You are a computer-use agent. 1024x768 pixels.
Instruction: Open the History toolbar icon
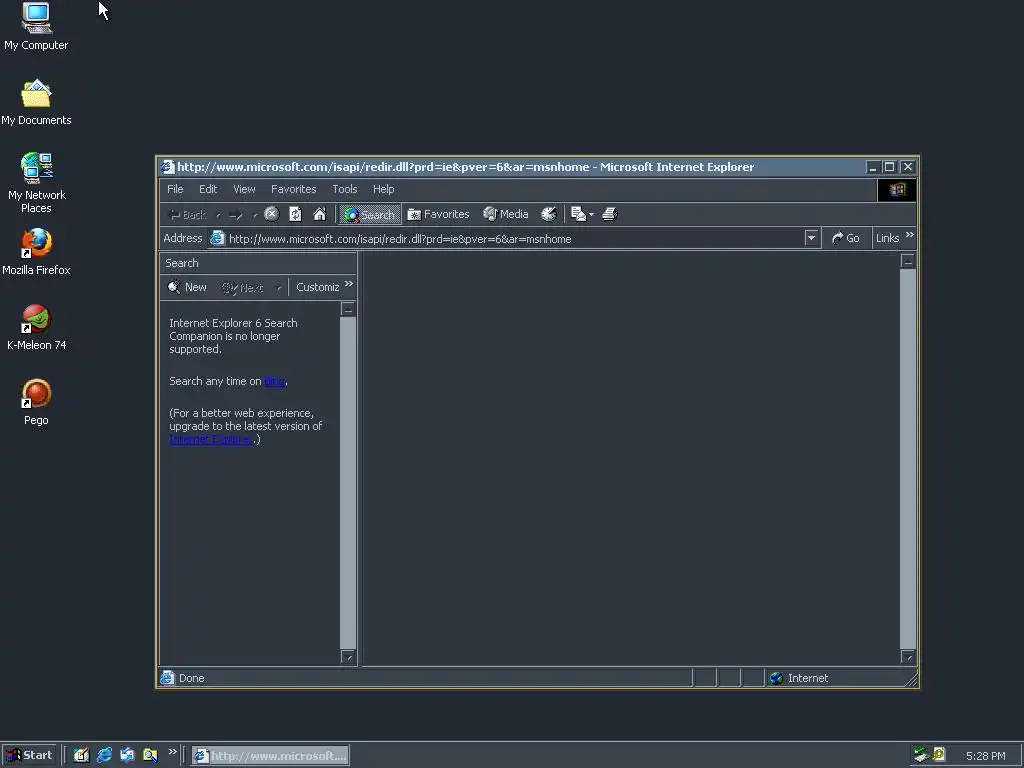coord(549,214)
